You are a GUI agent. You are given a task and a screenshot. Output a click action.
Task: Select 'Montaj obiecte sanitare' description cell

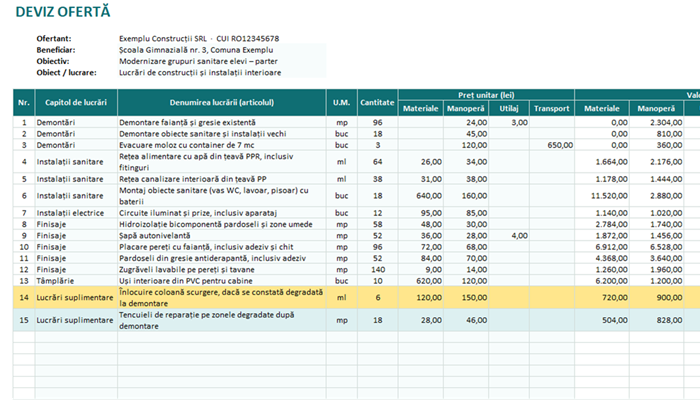coord(222,196)
